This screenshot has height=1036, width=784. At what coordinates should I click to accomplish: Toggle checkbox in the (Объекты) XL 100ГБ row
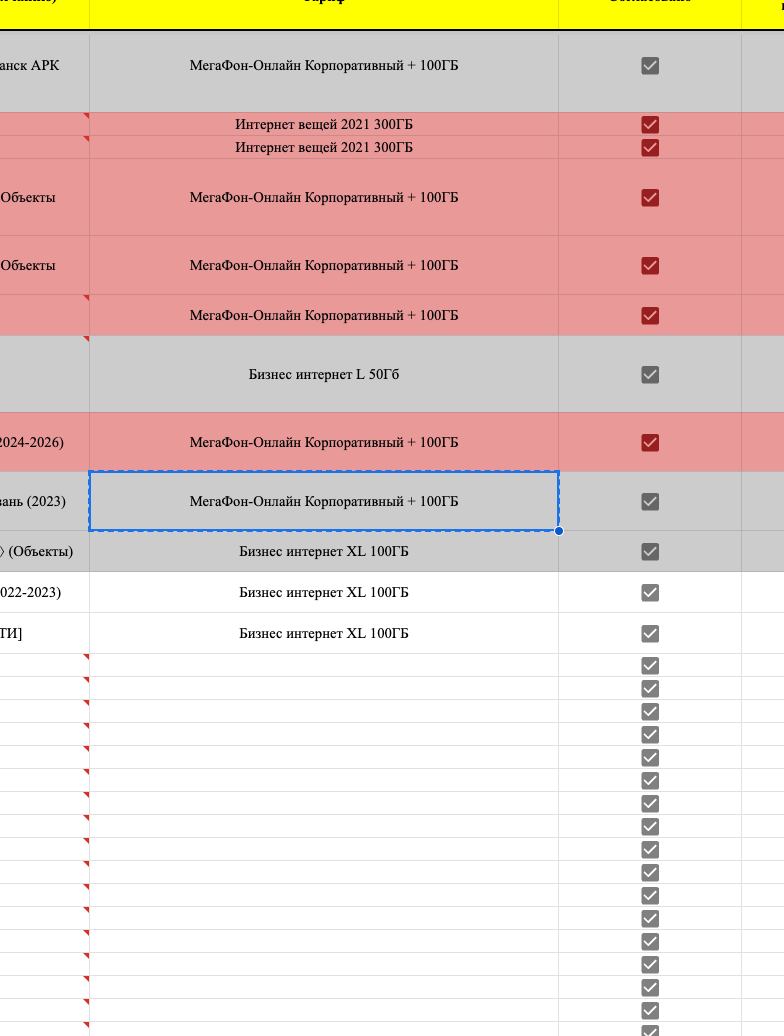point(650,551)
